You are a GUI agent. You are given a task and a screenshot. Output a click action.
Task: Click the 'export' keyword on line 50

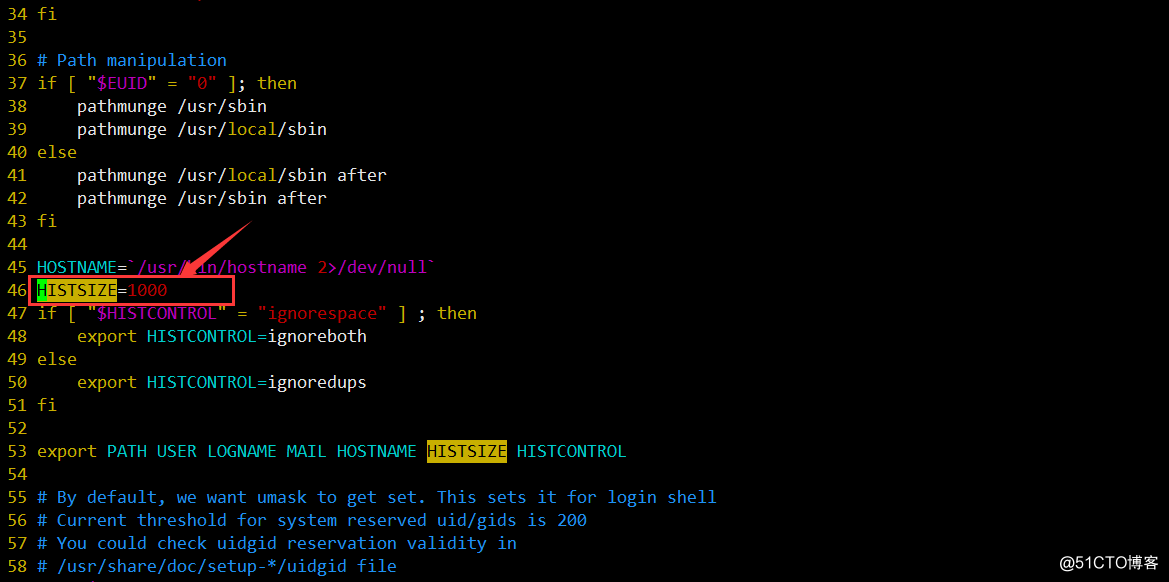(107, 382)
